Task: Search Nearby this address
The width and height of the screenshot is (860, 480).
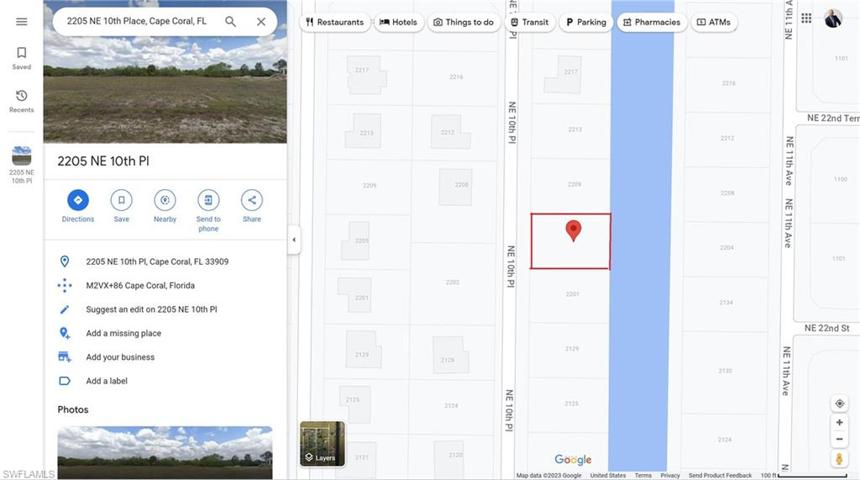Action: (165, 206)
